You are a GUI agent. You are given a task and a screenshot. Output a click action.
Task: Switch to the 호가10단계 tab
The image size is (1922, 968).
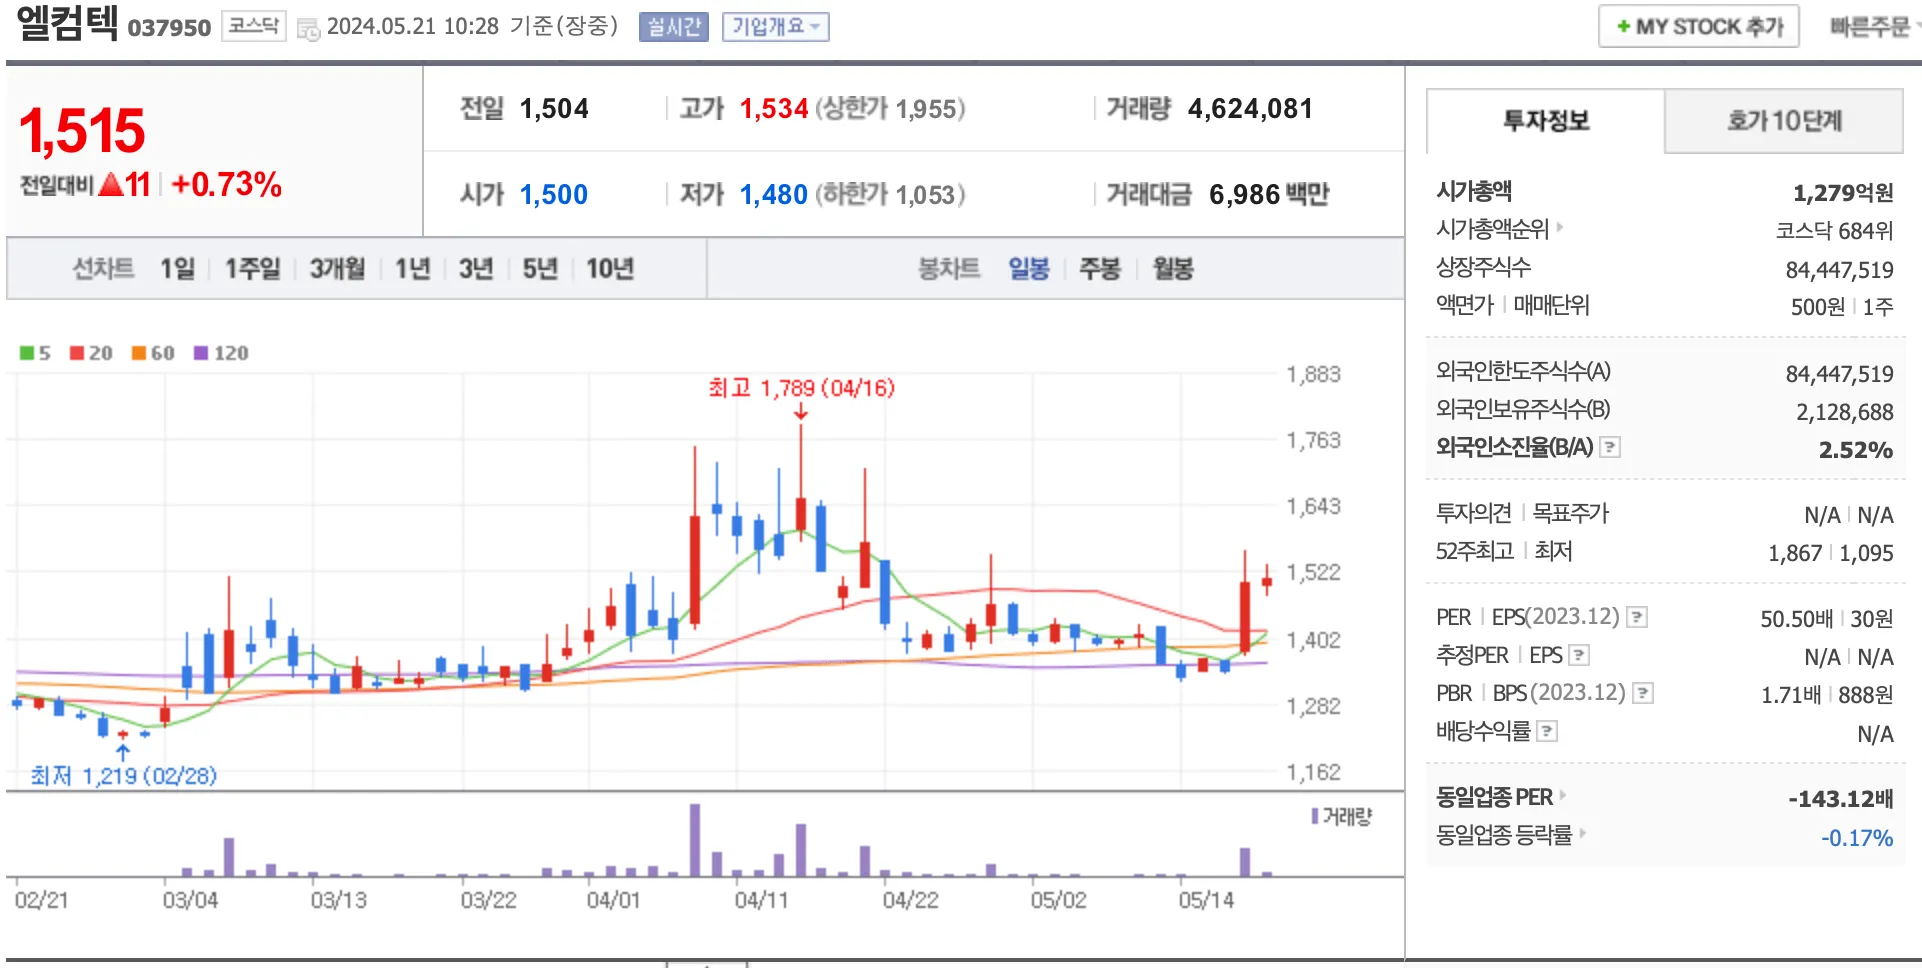1784,121
